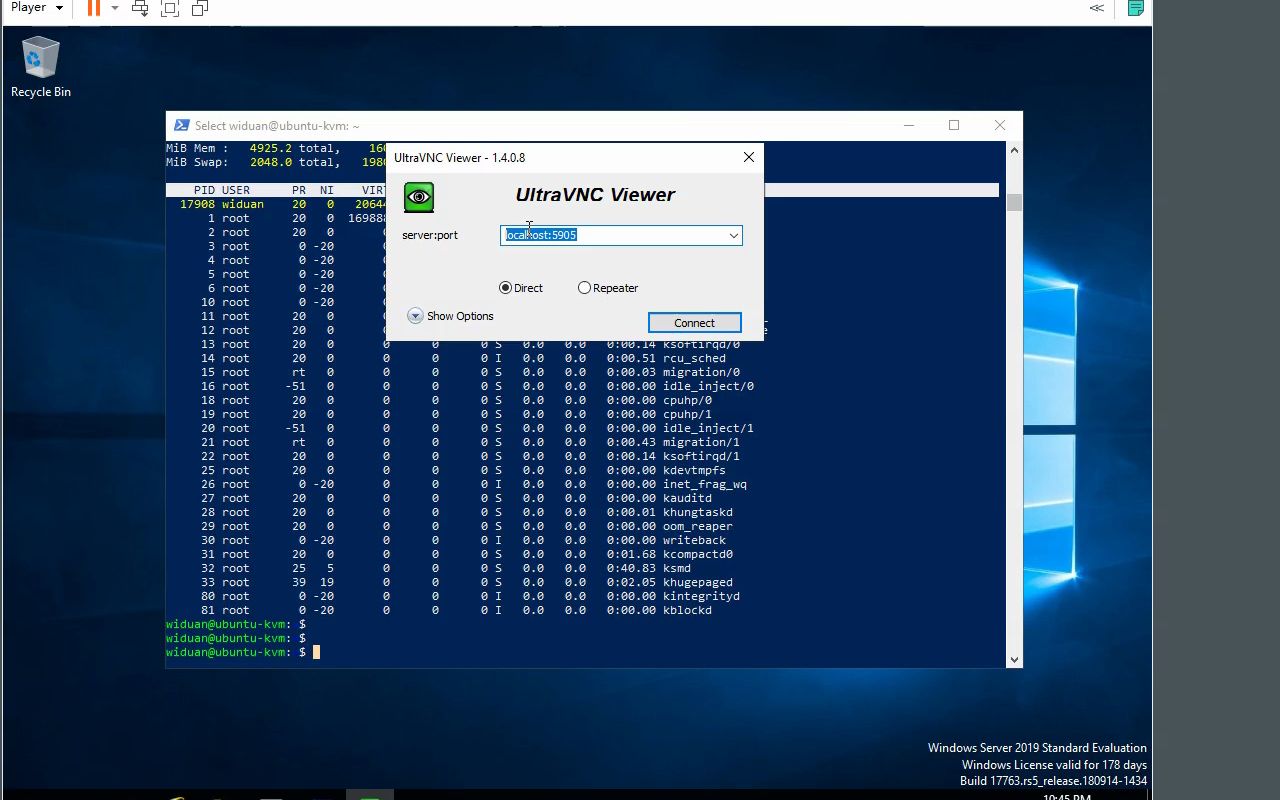The image size is (1280, 800).
Task: Click the 'cpuhp/0' process name
Action: coord(687,400)
